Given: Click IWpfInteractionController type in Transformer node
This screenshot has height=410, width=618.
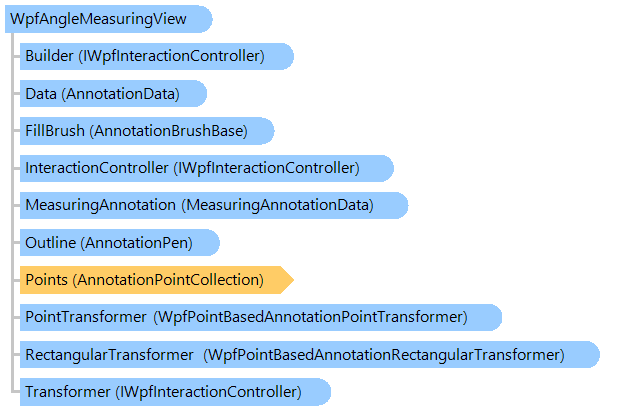Looking at the screenshot, I should click(208, 392).
